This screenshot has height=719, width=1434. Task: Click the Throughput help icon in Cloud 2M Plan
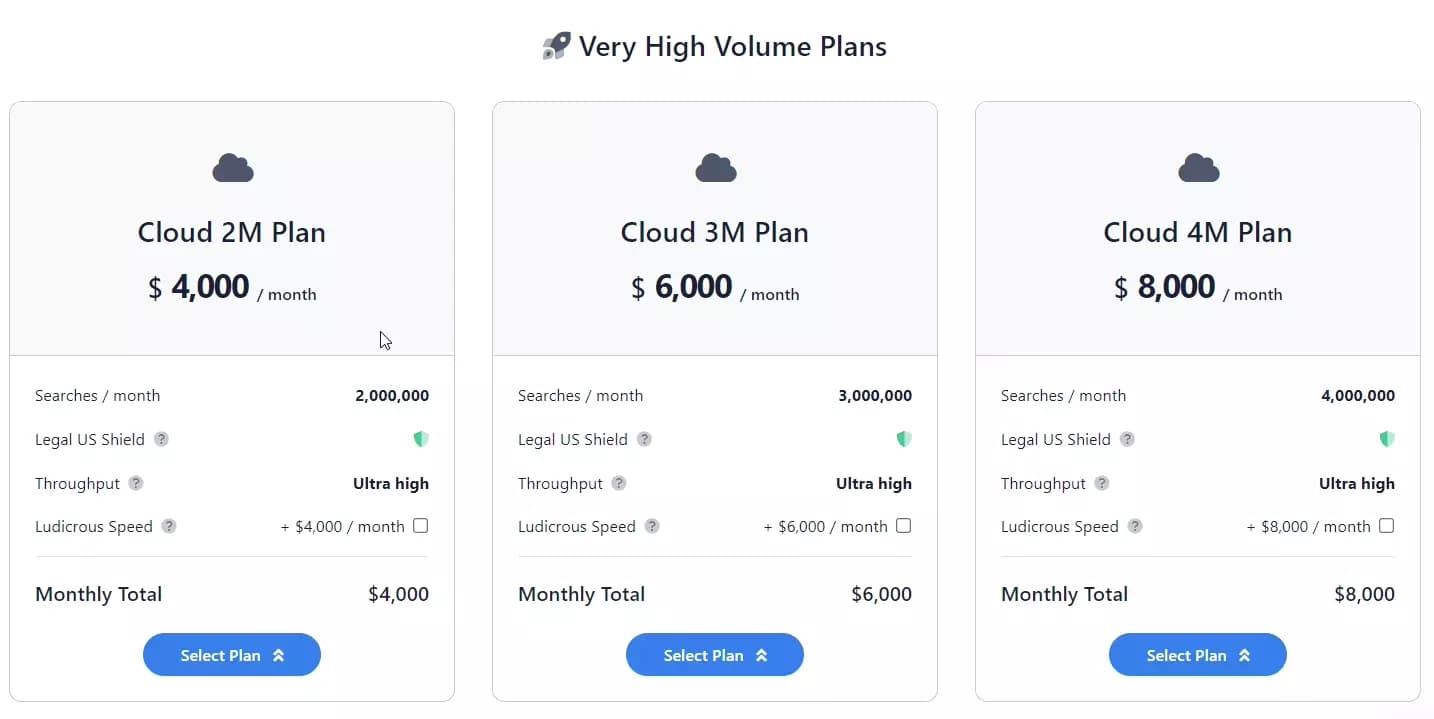tap(136, 483)
